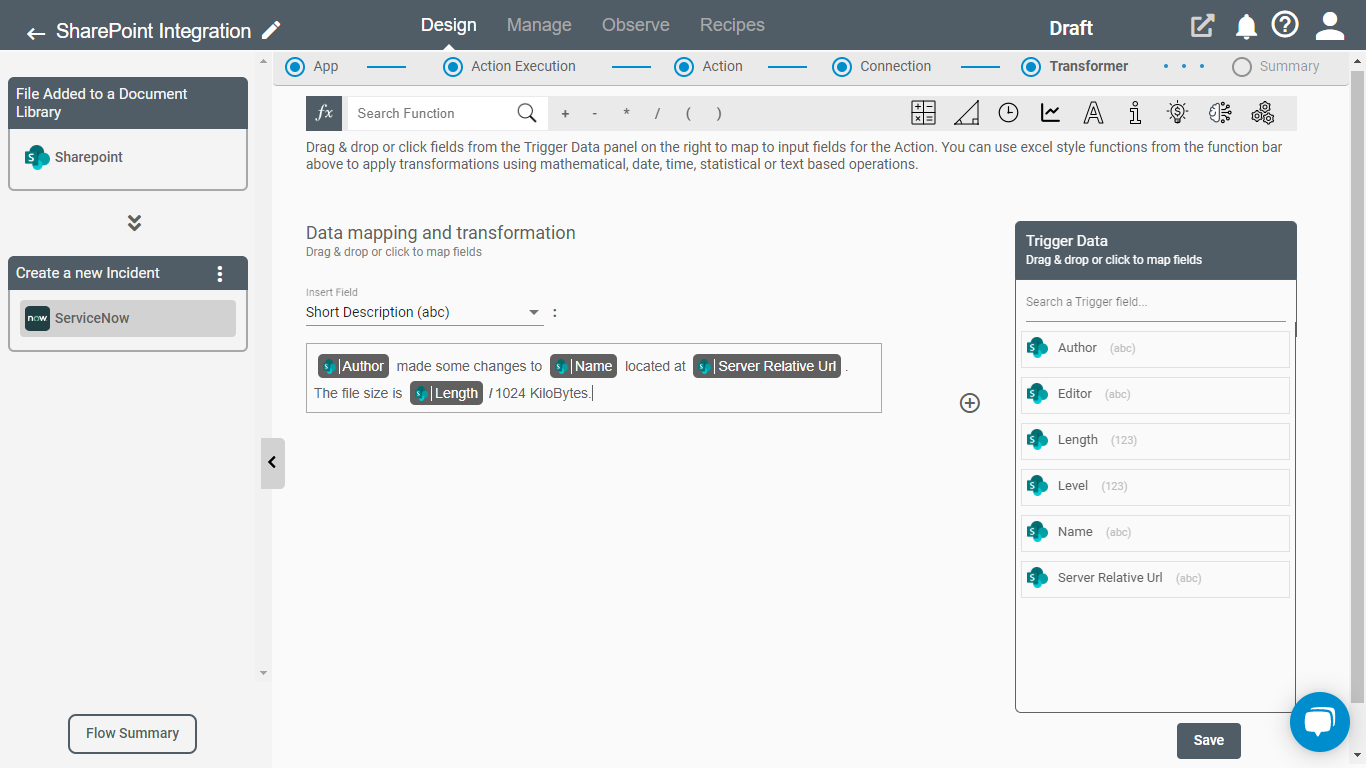Image resolution: width=1366 pixels, height=768 pixels.
Task: Select the Action step radio button
Action: click(x=684, y=67)
